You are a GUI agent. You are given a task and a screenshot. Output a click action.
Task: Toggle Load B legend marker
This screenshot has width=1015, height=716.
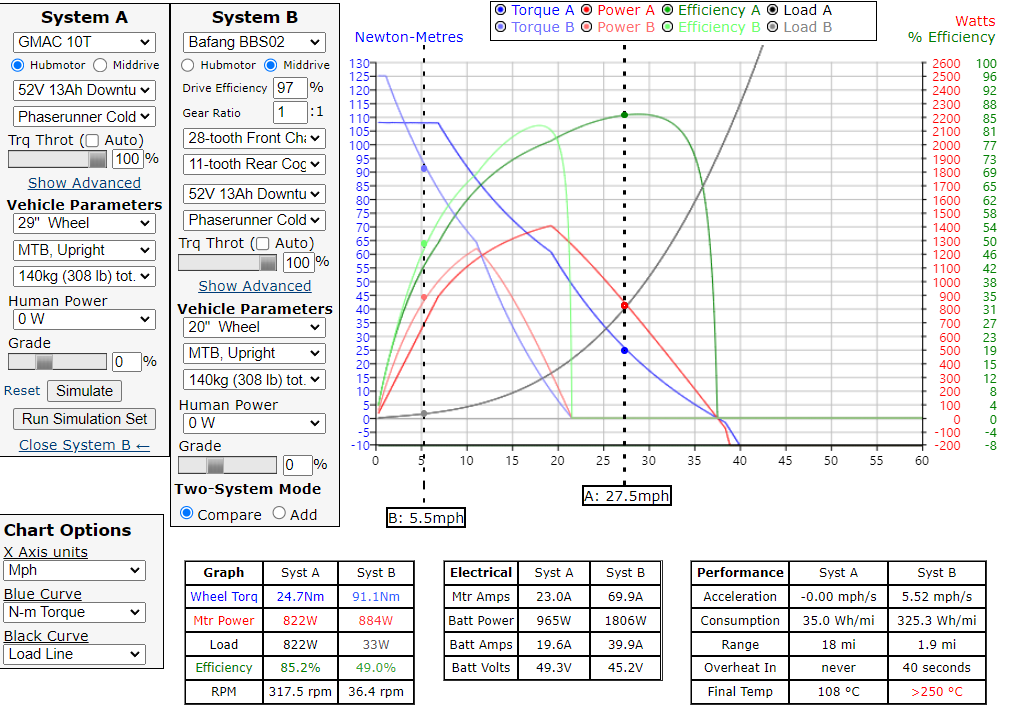point(772,27)
